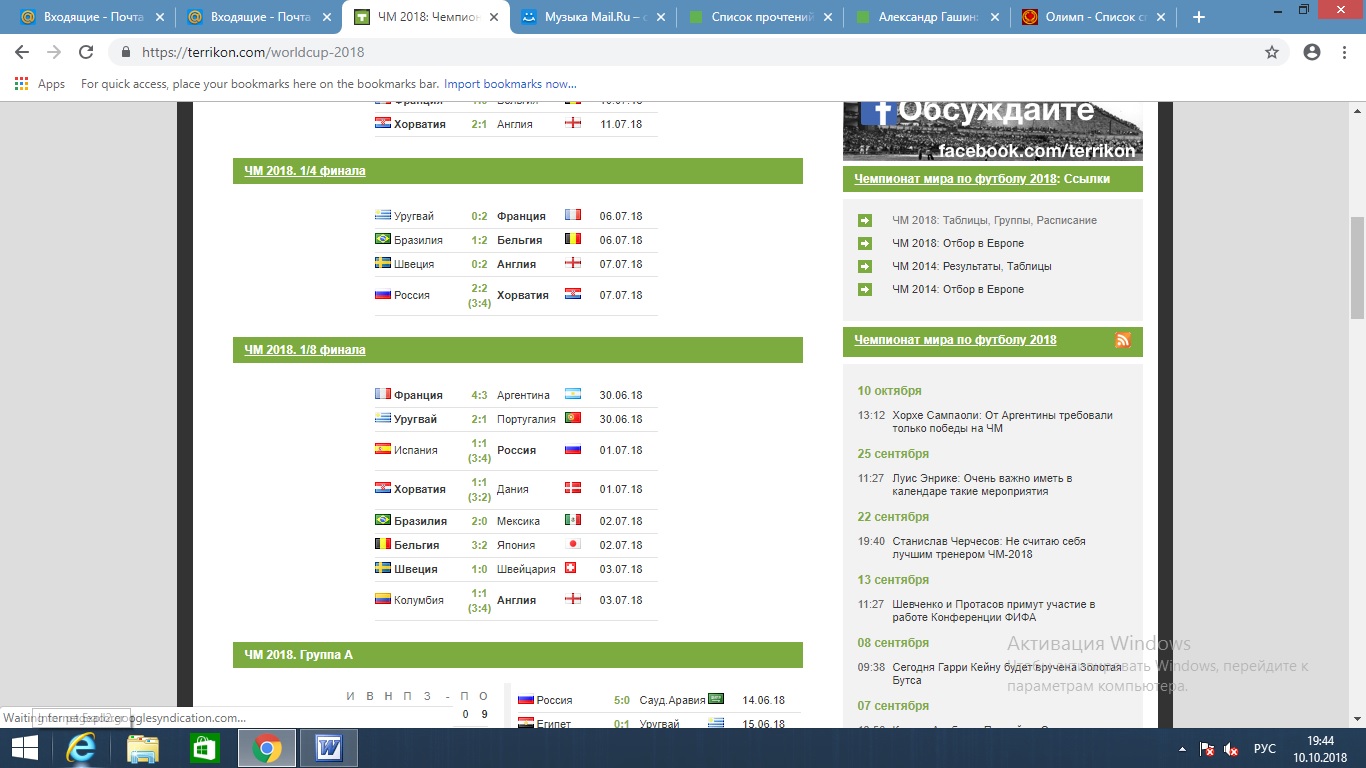Viewport: 1366px width, 768px height.
Task: Launch Internet Explorer from the taskbar
Action: [x=80, y=748]
